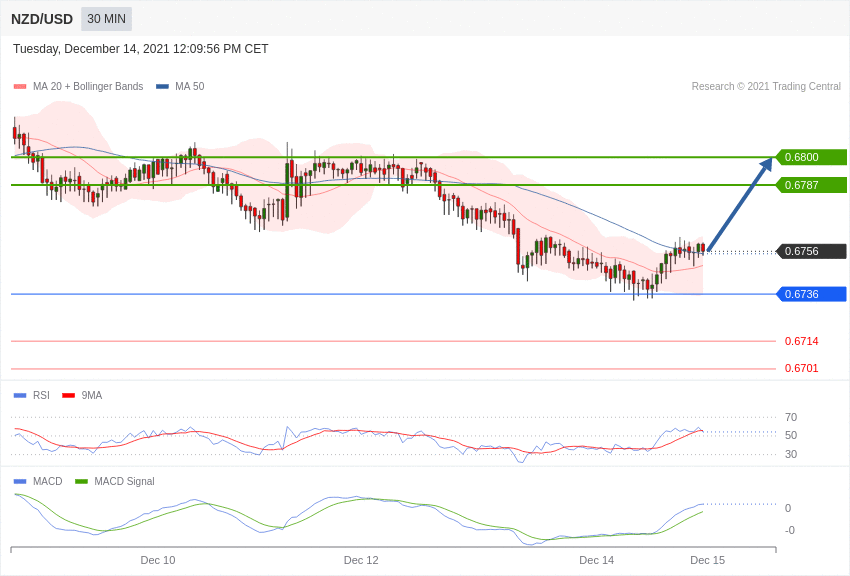Click the RSI 70 axis value
The width and height of the screenshot is (850, 576).
click(x=791, y=417)
